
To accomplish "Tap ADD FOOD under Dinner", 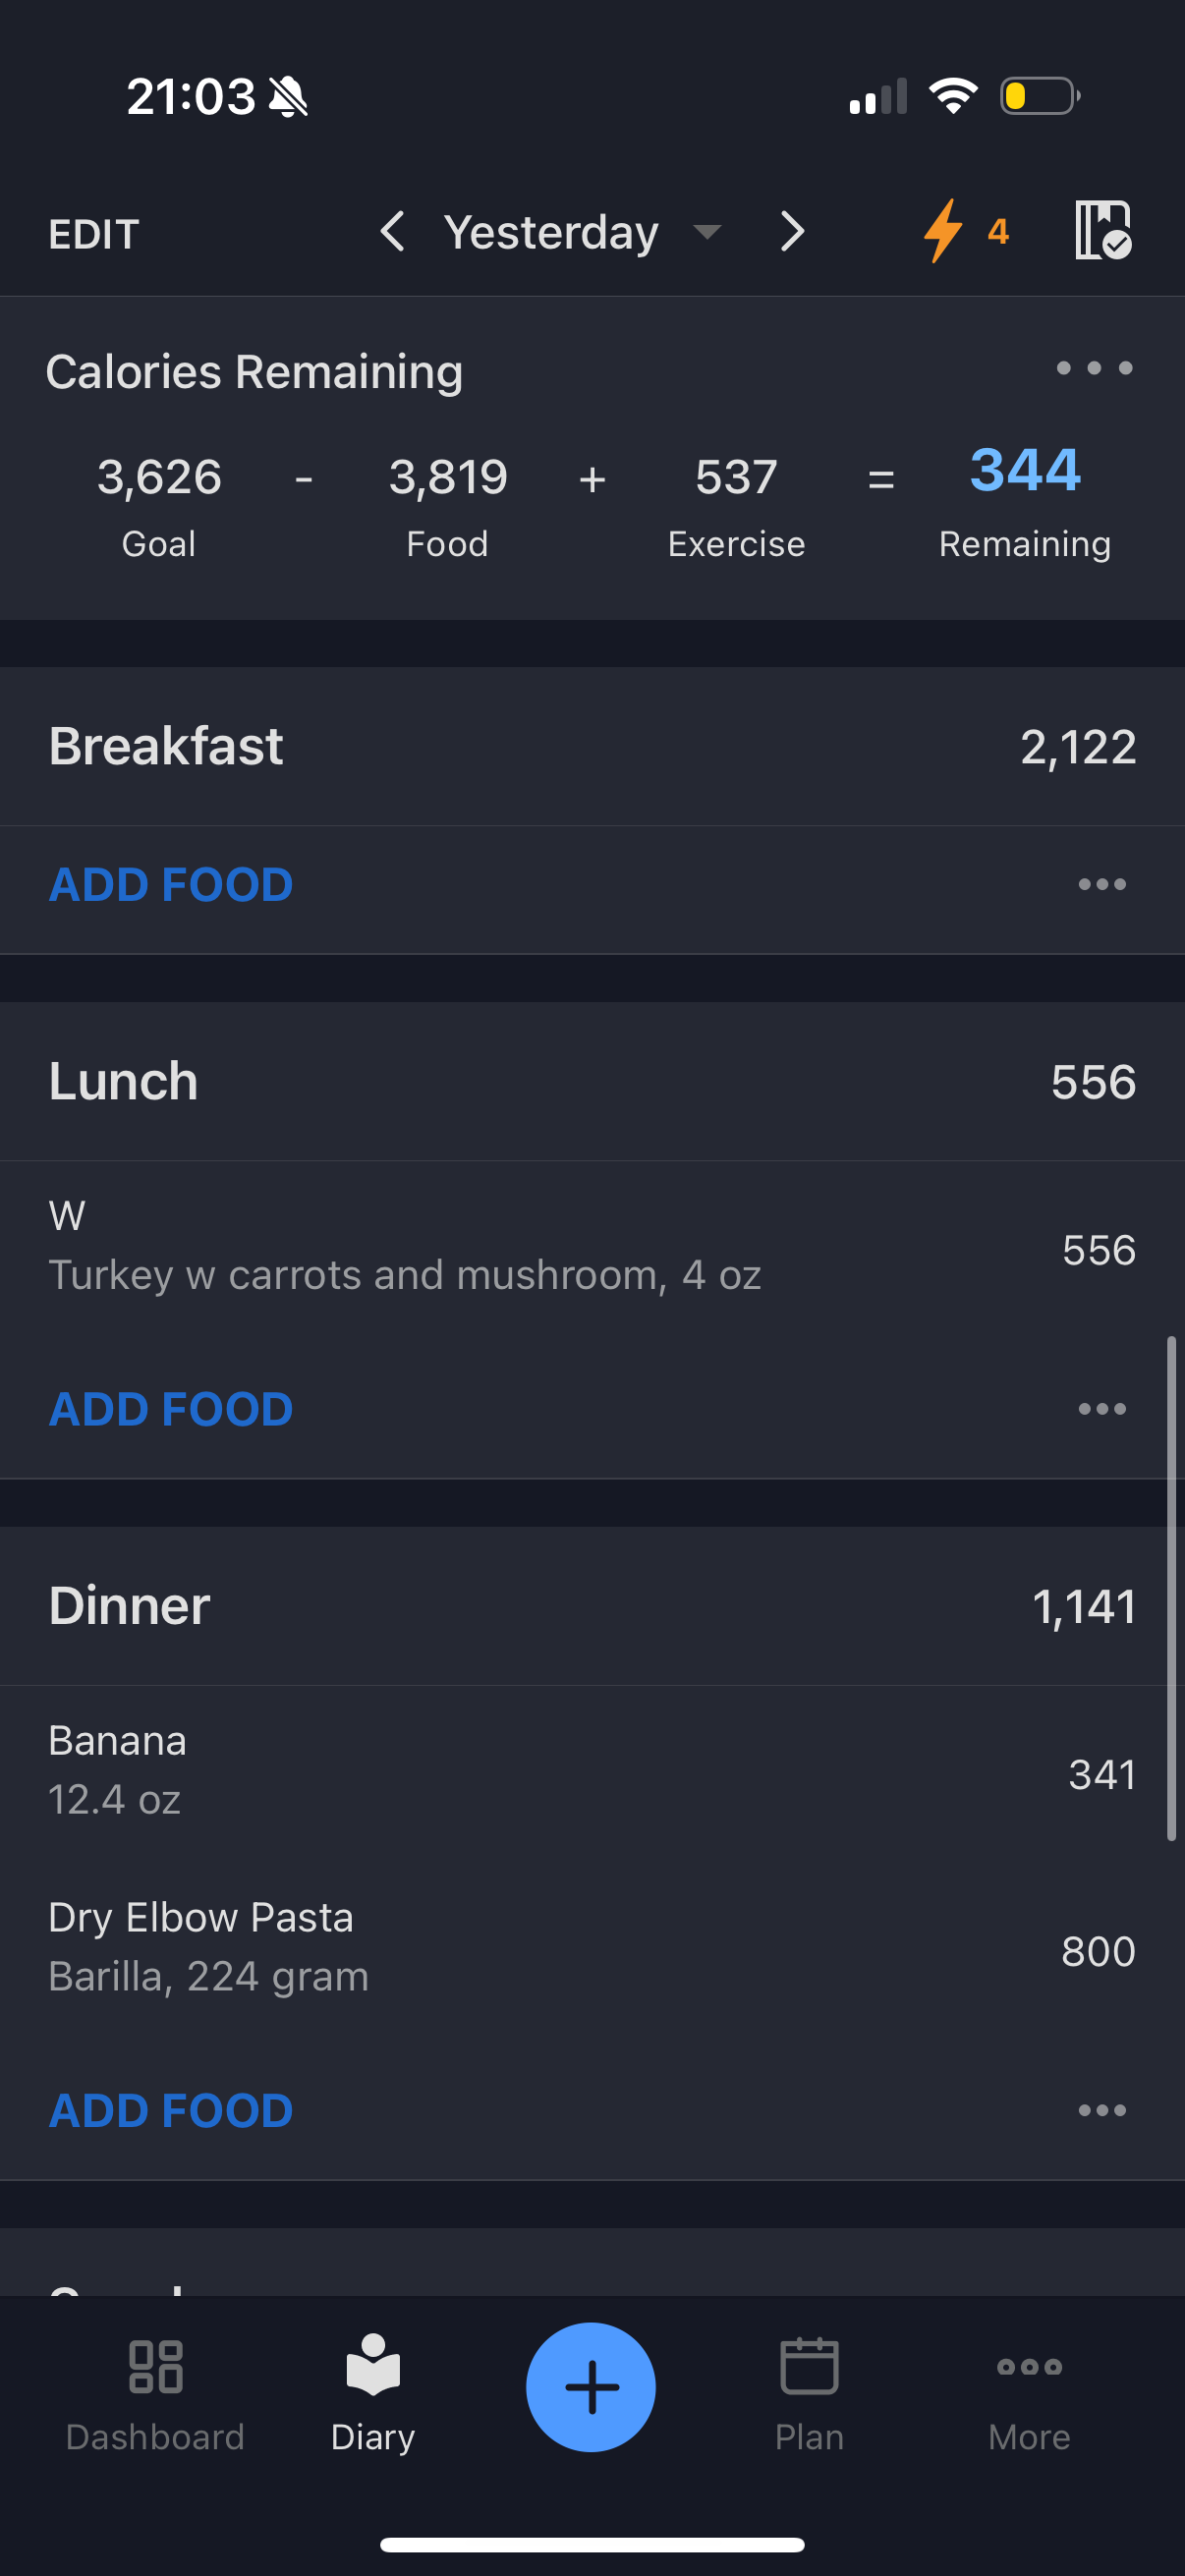I will [171, 2110].
